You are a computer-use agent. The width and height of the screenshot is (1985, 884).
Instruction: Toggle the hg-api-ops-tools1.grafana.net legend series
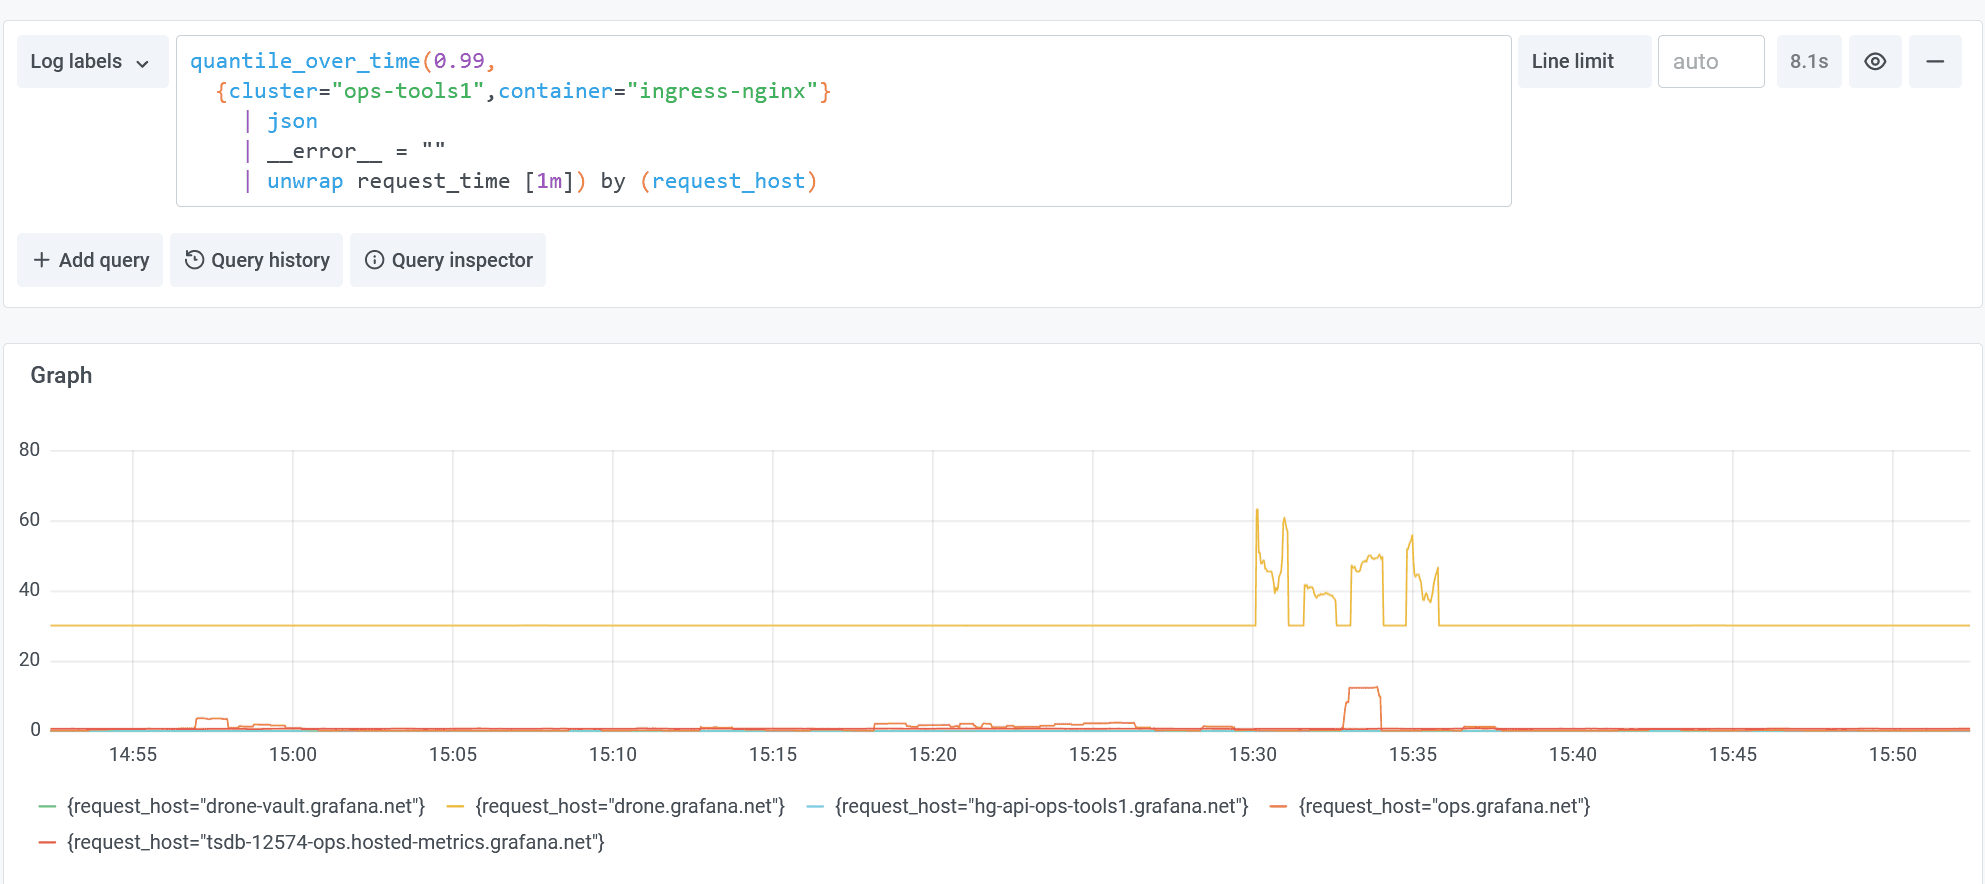point(1041,806)
